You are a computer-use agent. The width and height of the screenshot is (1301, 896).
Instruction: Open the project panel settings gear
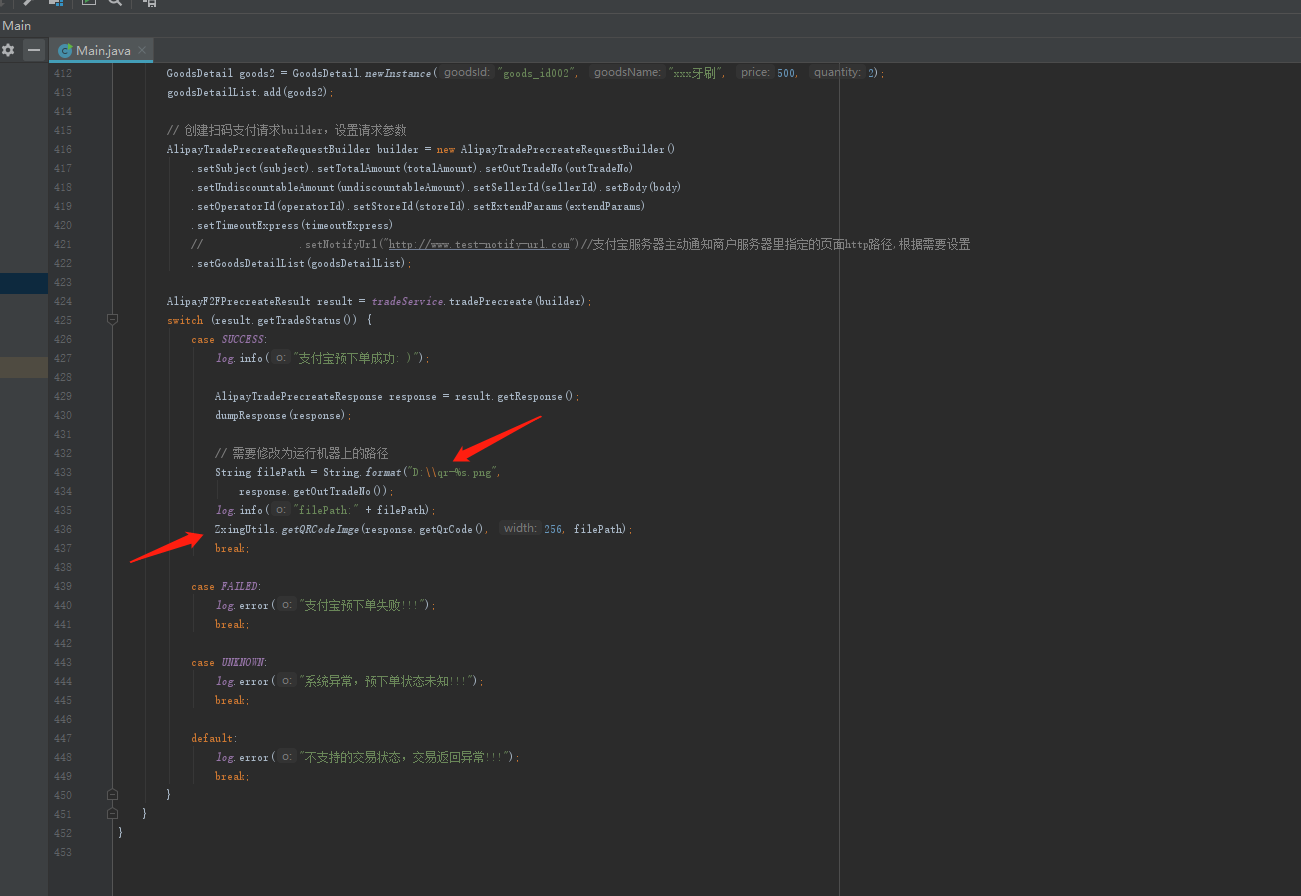(8, 50)
